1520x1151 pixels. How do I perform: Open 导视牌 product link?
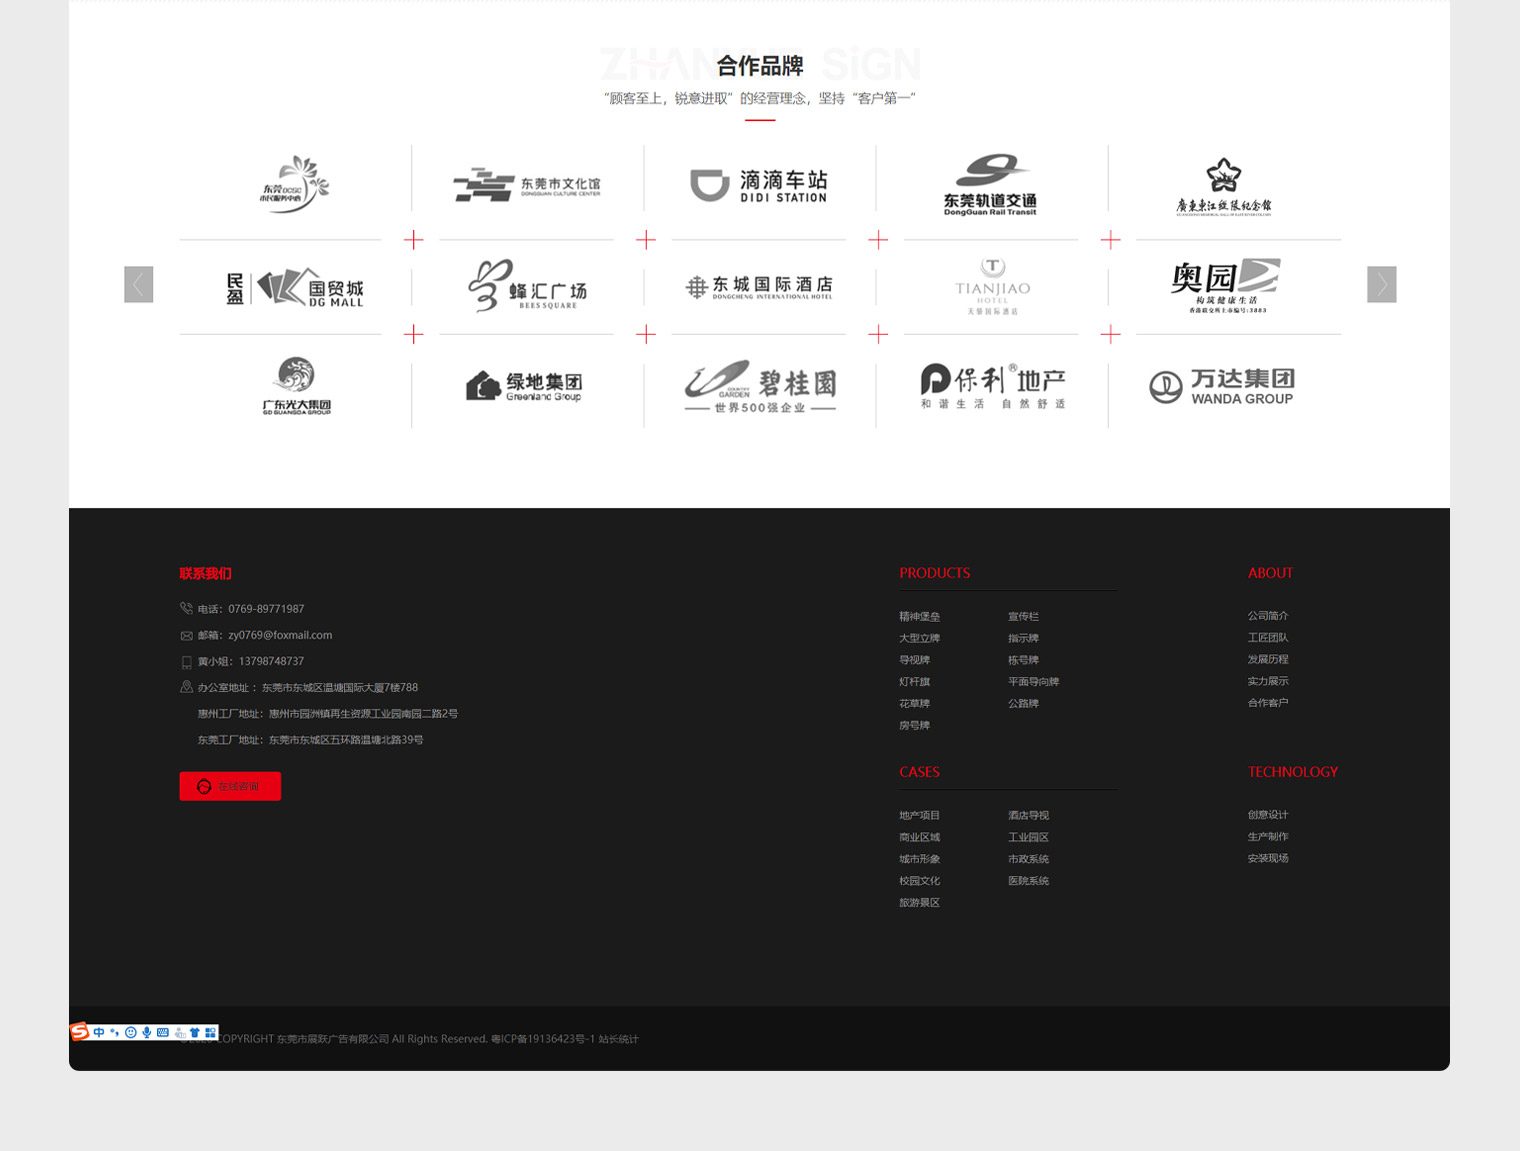click(x=914, y=660)
